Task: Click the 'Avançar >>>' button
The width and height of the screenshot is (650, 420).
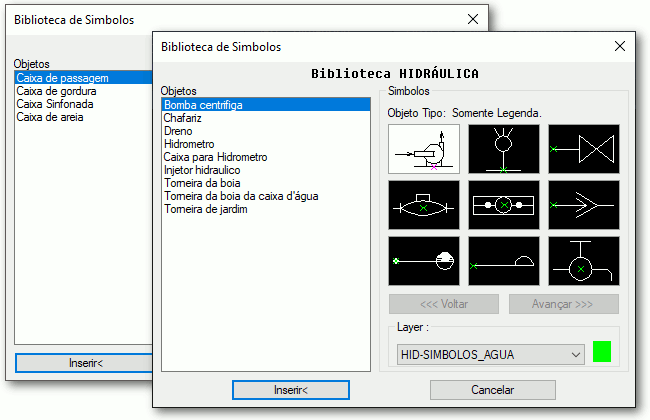Action: (x=563, y=304)
